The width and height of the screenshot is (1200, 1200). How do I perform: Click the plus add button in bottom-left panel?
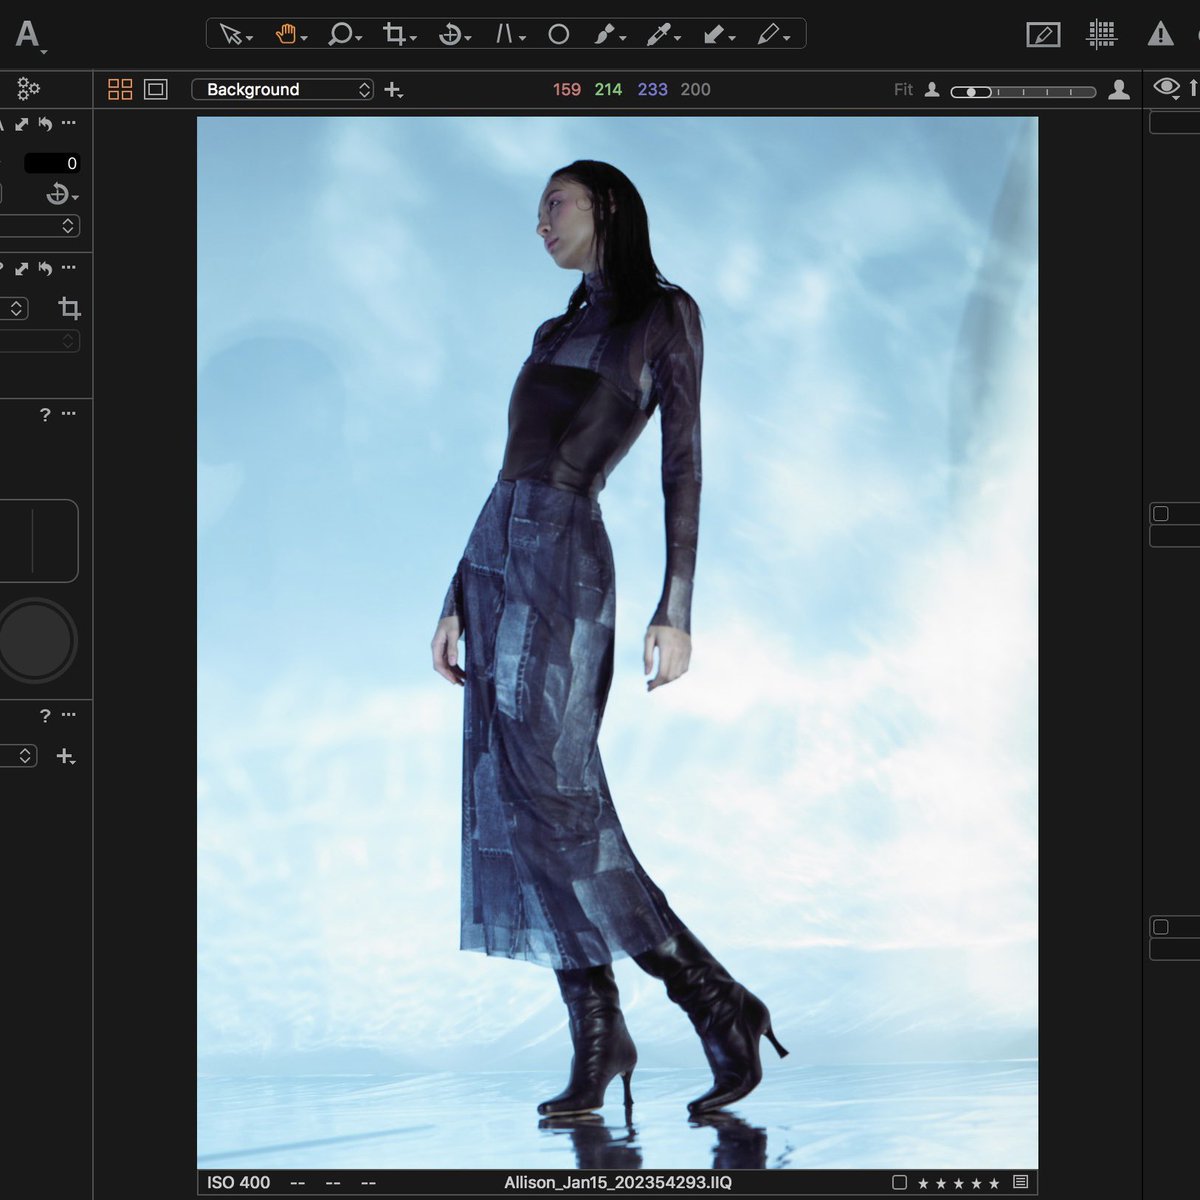click(x=65, y=757)
